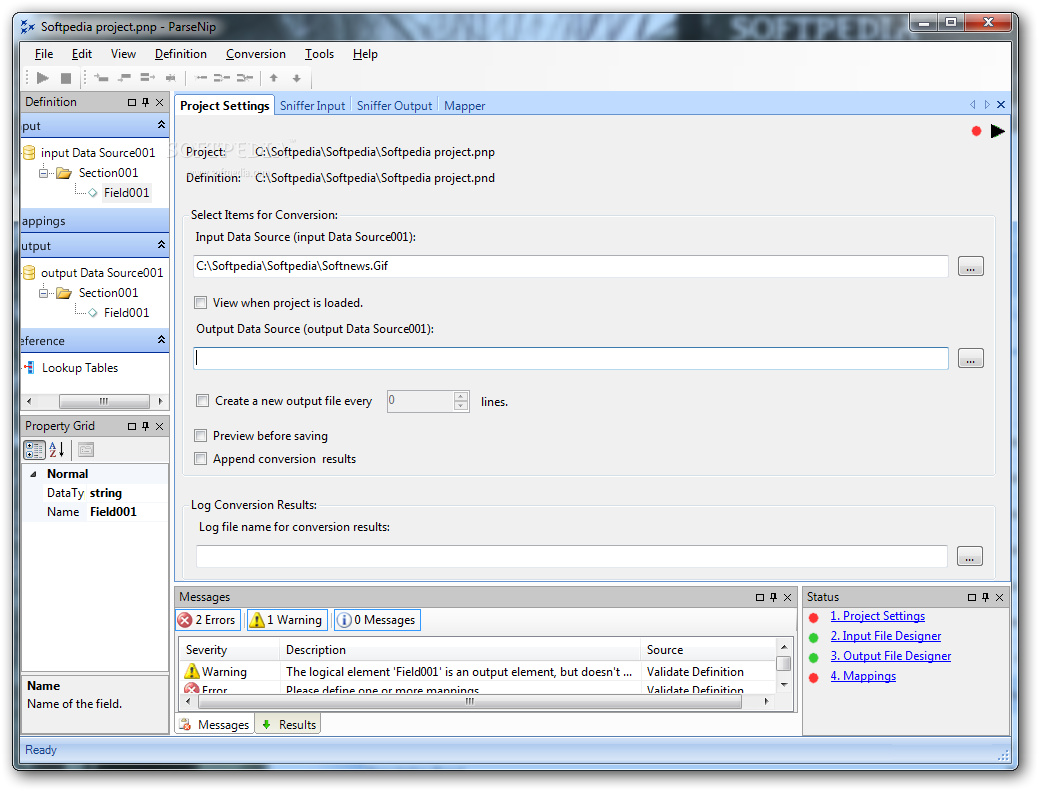Enable Create a new output file every checkbox
Image resolution: width=1039 pixels, height=791 pixels.
pos(202,400)
